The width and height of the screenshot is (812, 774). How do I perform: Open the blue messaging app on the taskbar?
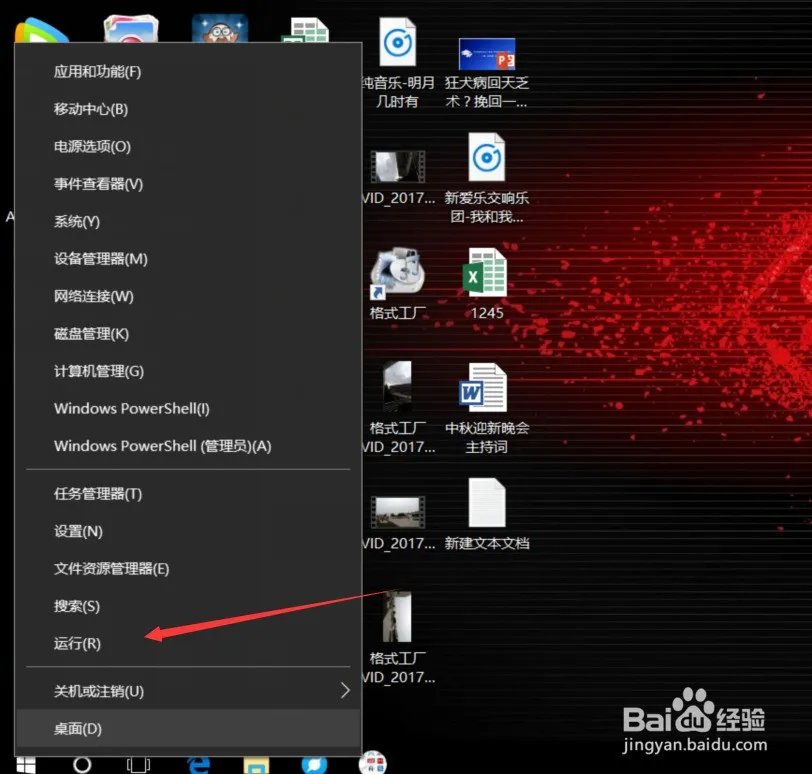315,765
